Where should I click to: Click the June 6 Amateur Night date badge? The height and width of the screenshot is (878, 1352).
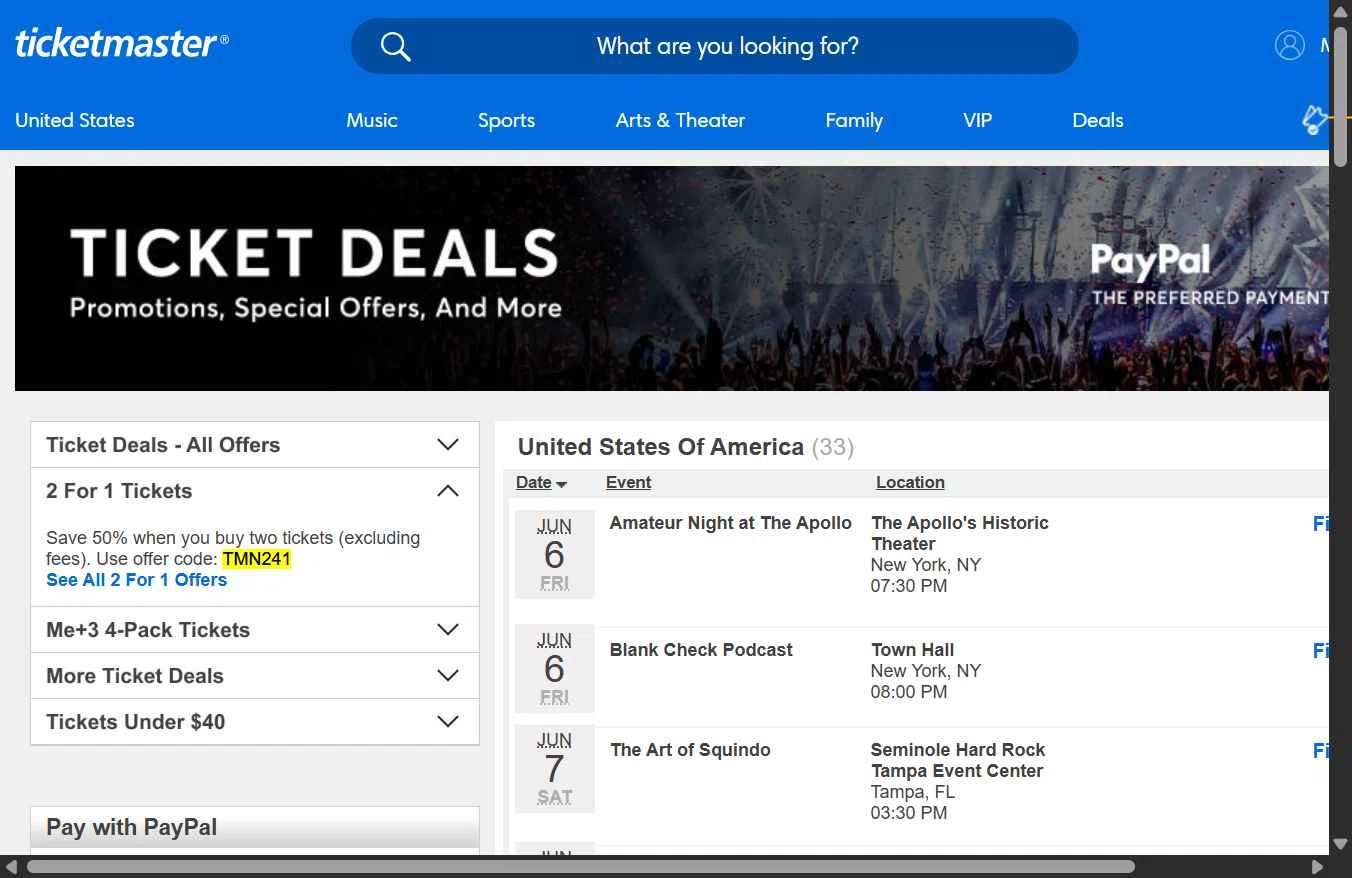tap(554, 554)
